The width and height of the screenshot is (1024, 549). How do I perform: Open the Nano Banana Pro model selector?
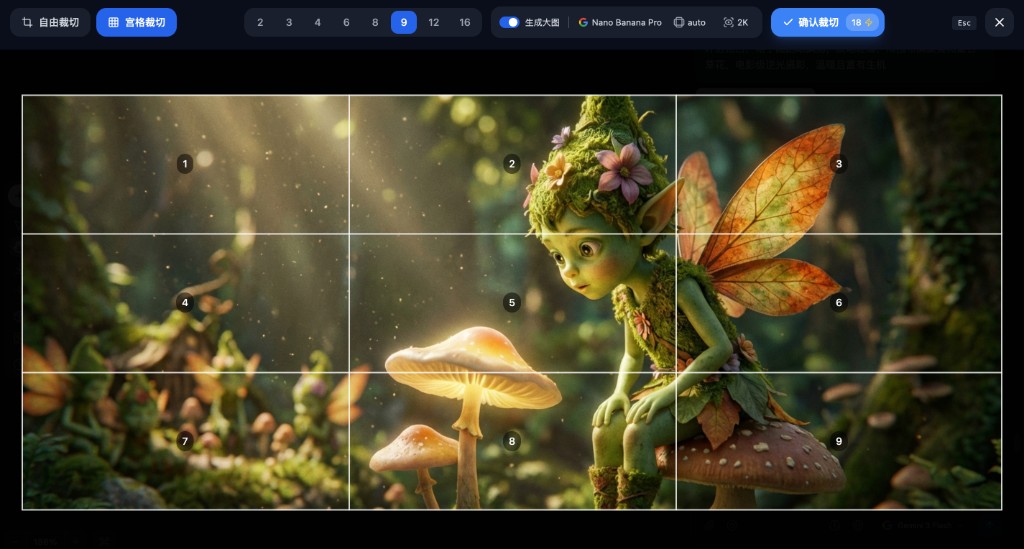[620, 22]
